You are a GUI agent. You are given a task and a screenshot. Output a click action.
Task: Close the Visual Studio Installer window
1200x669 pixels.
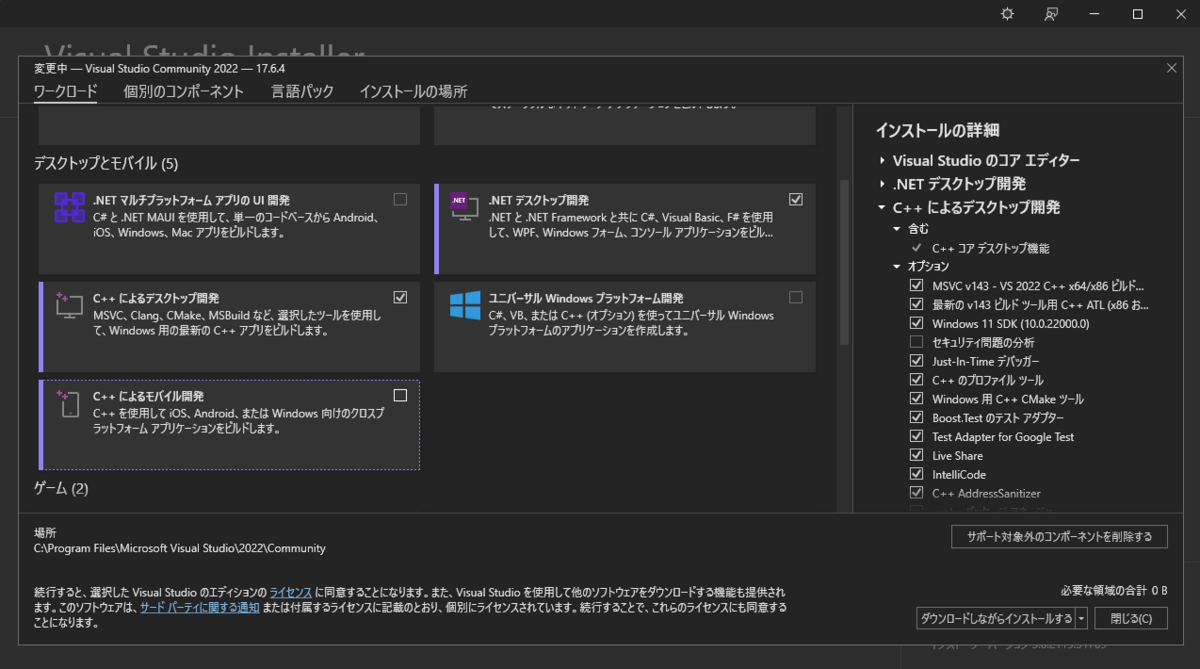click(1181, 14)
